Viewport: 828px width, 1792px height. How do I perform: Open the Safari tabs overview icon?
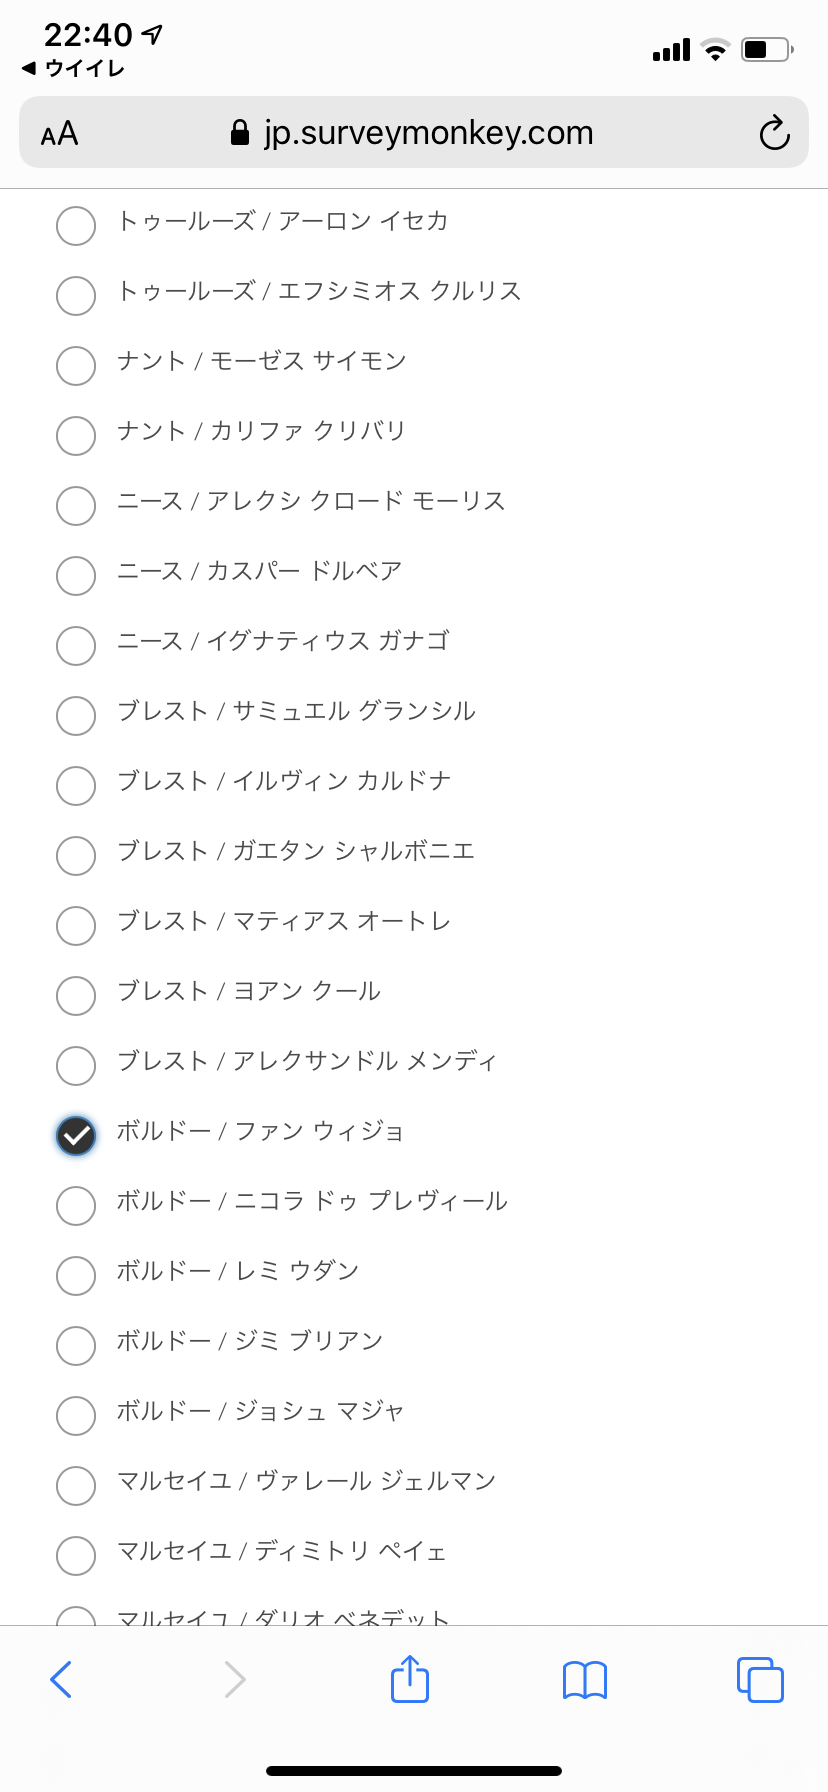click(x=760, y=1679)
